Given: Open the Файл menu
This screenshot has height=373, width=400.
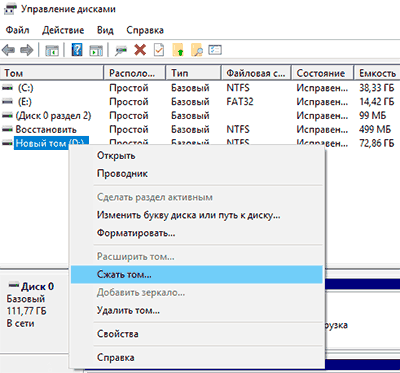Looking at the screenshot, I should tap(17, 30).
